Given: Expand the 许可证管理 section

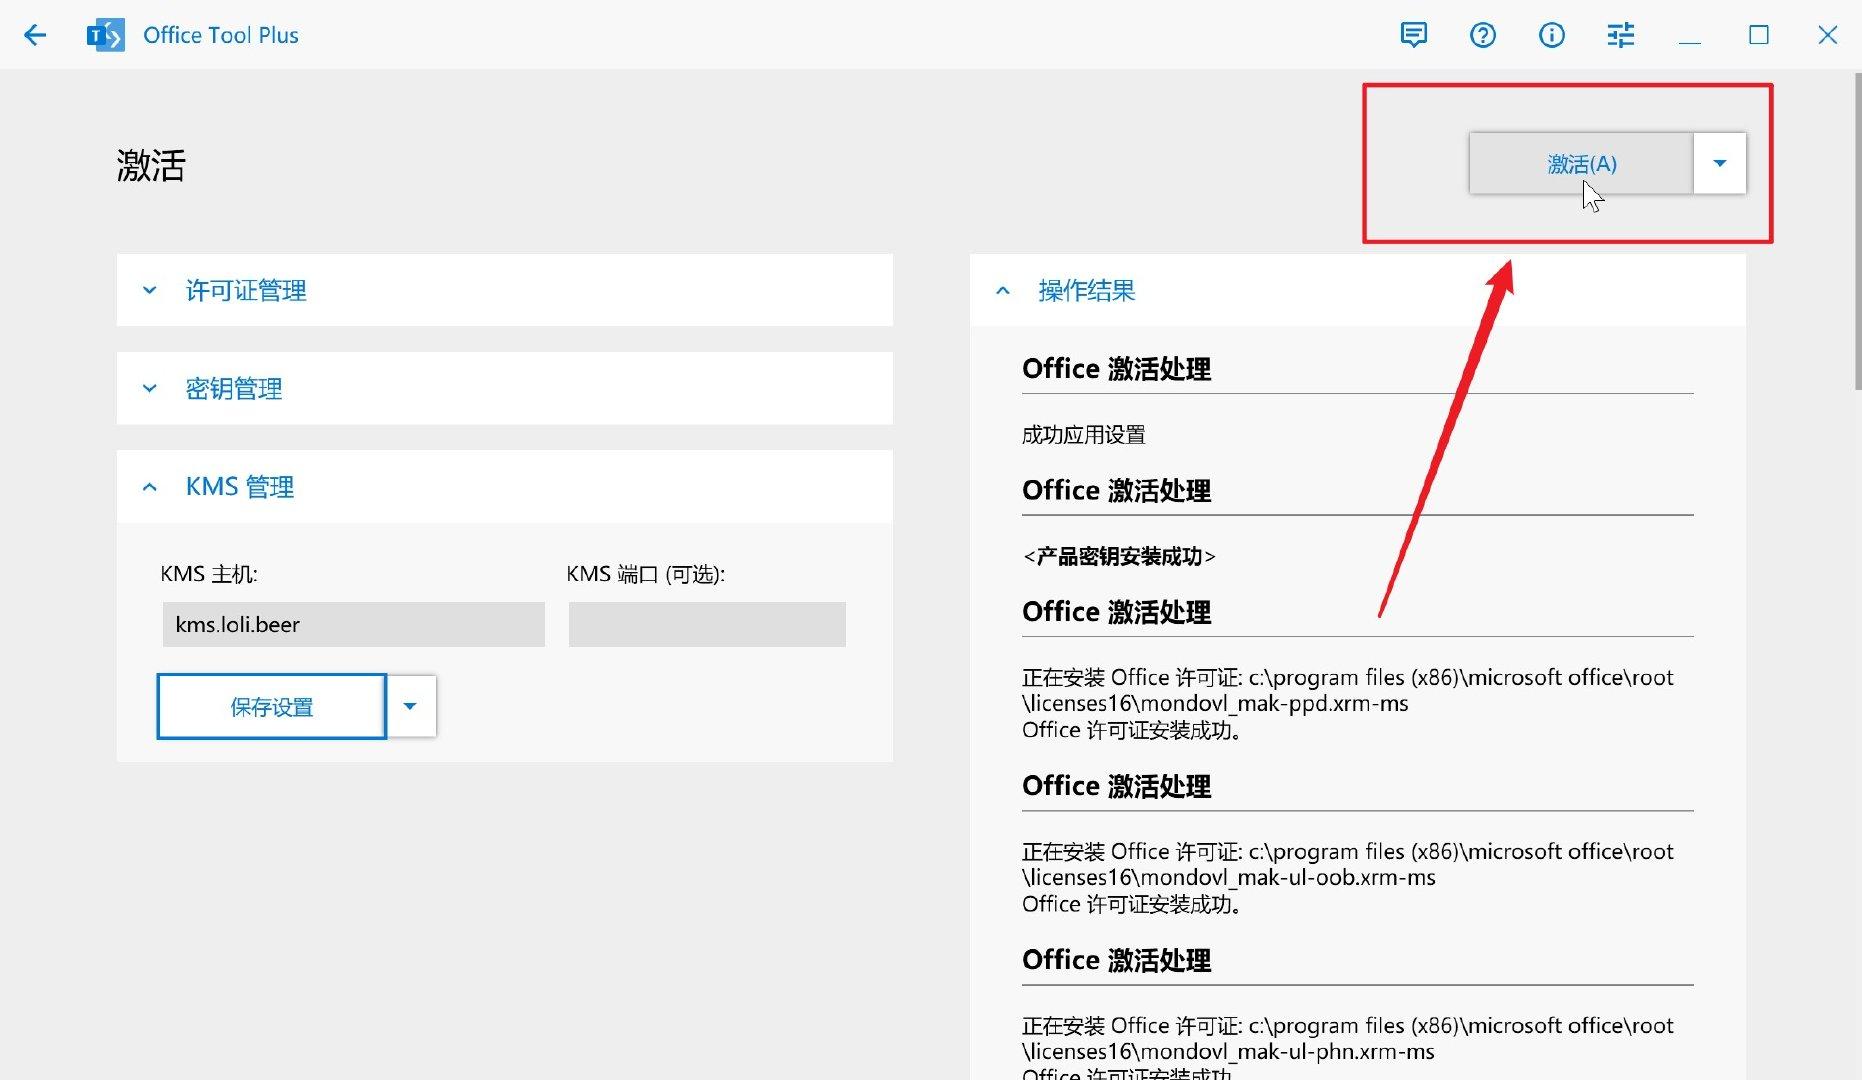Looking at the screenshot, I should click(504, 290).
